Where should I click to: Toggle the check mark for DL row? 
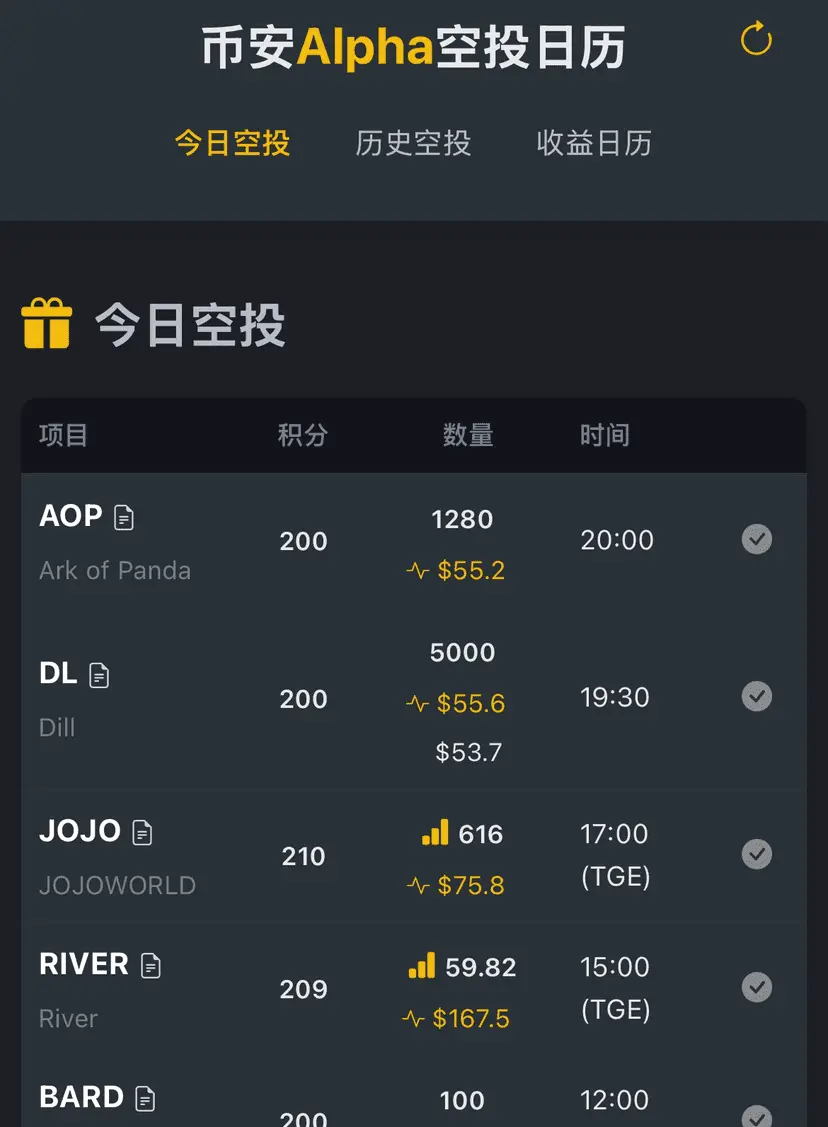coord(757,696)
